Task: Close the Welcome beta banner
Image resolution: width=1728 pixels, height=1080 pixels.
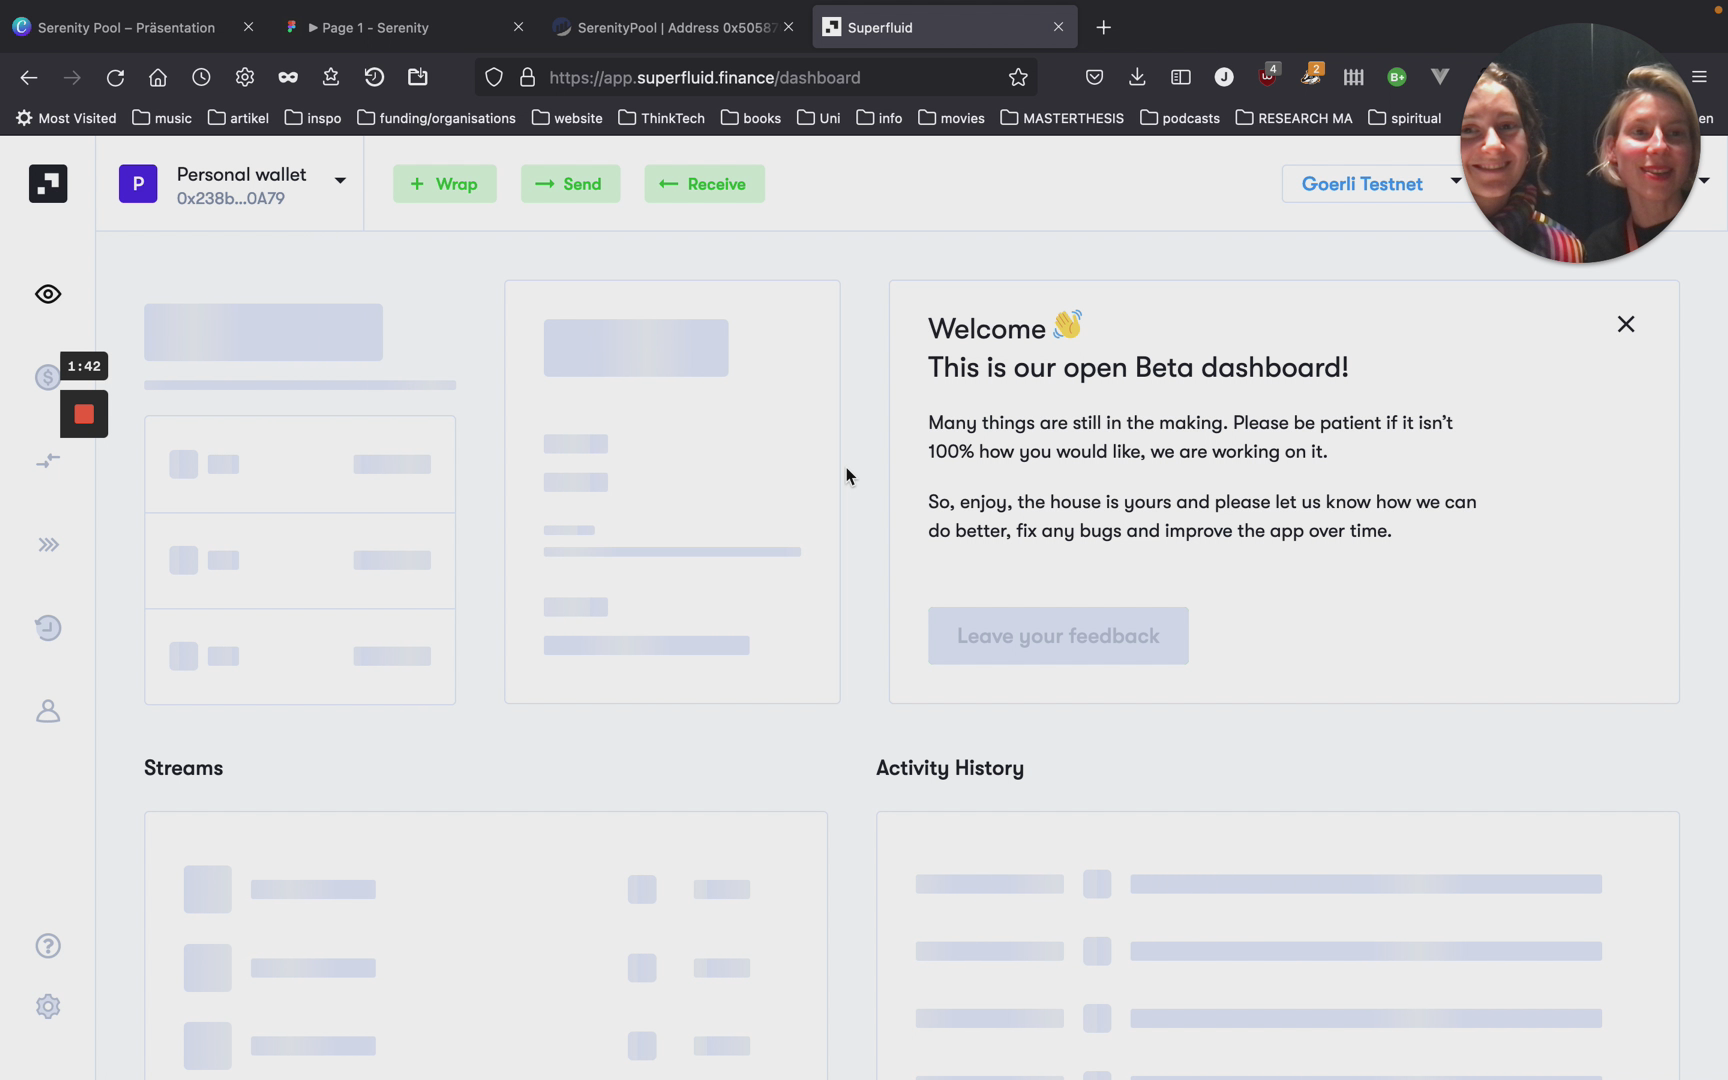Action: click(x=1626, y=324)
